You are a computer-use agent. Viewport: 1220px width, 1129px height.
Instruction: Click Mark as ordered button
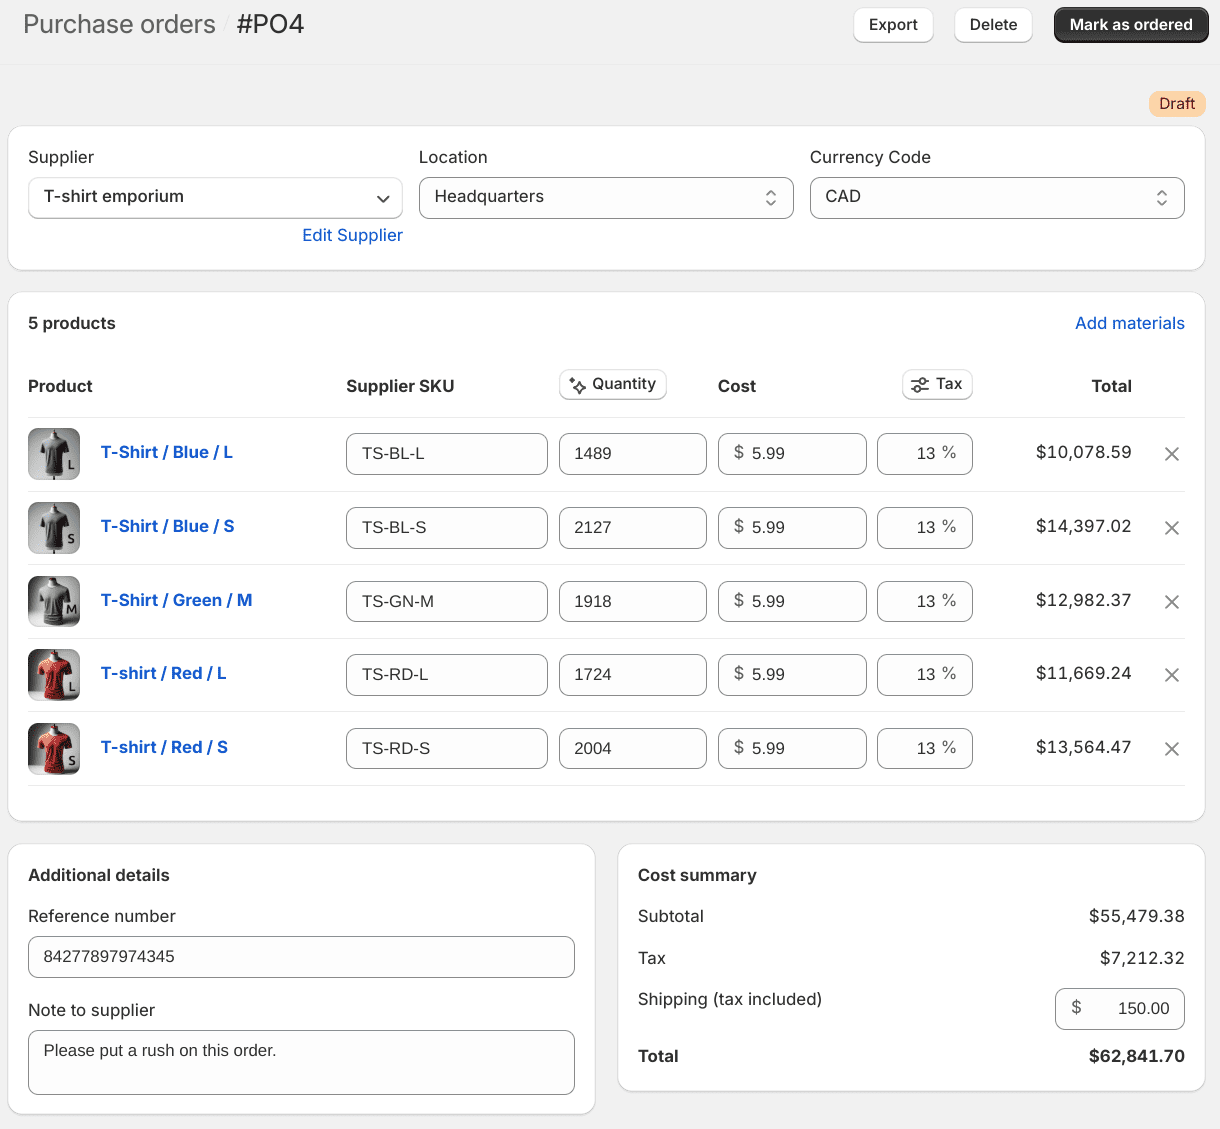point(1131,25)
